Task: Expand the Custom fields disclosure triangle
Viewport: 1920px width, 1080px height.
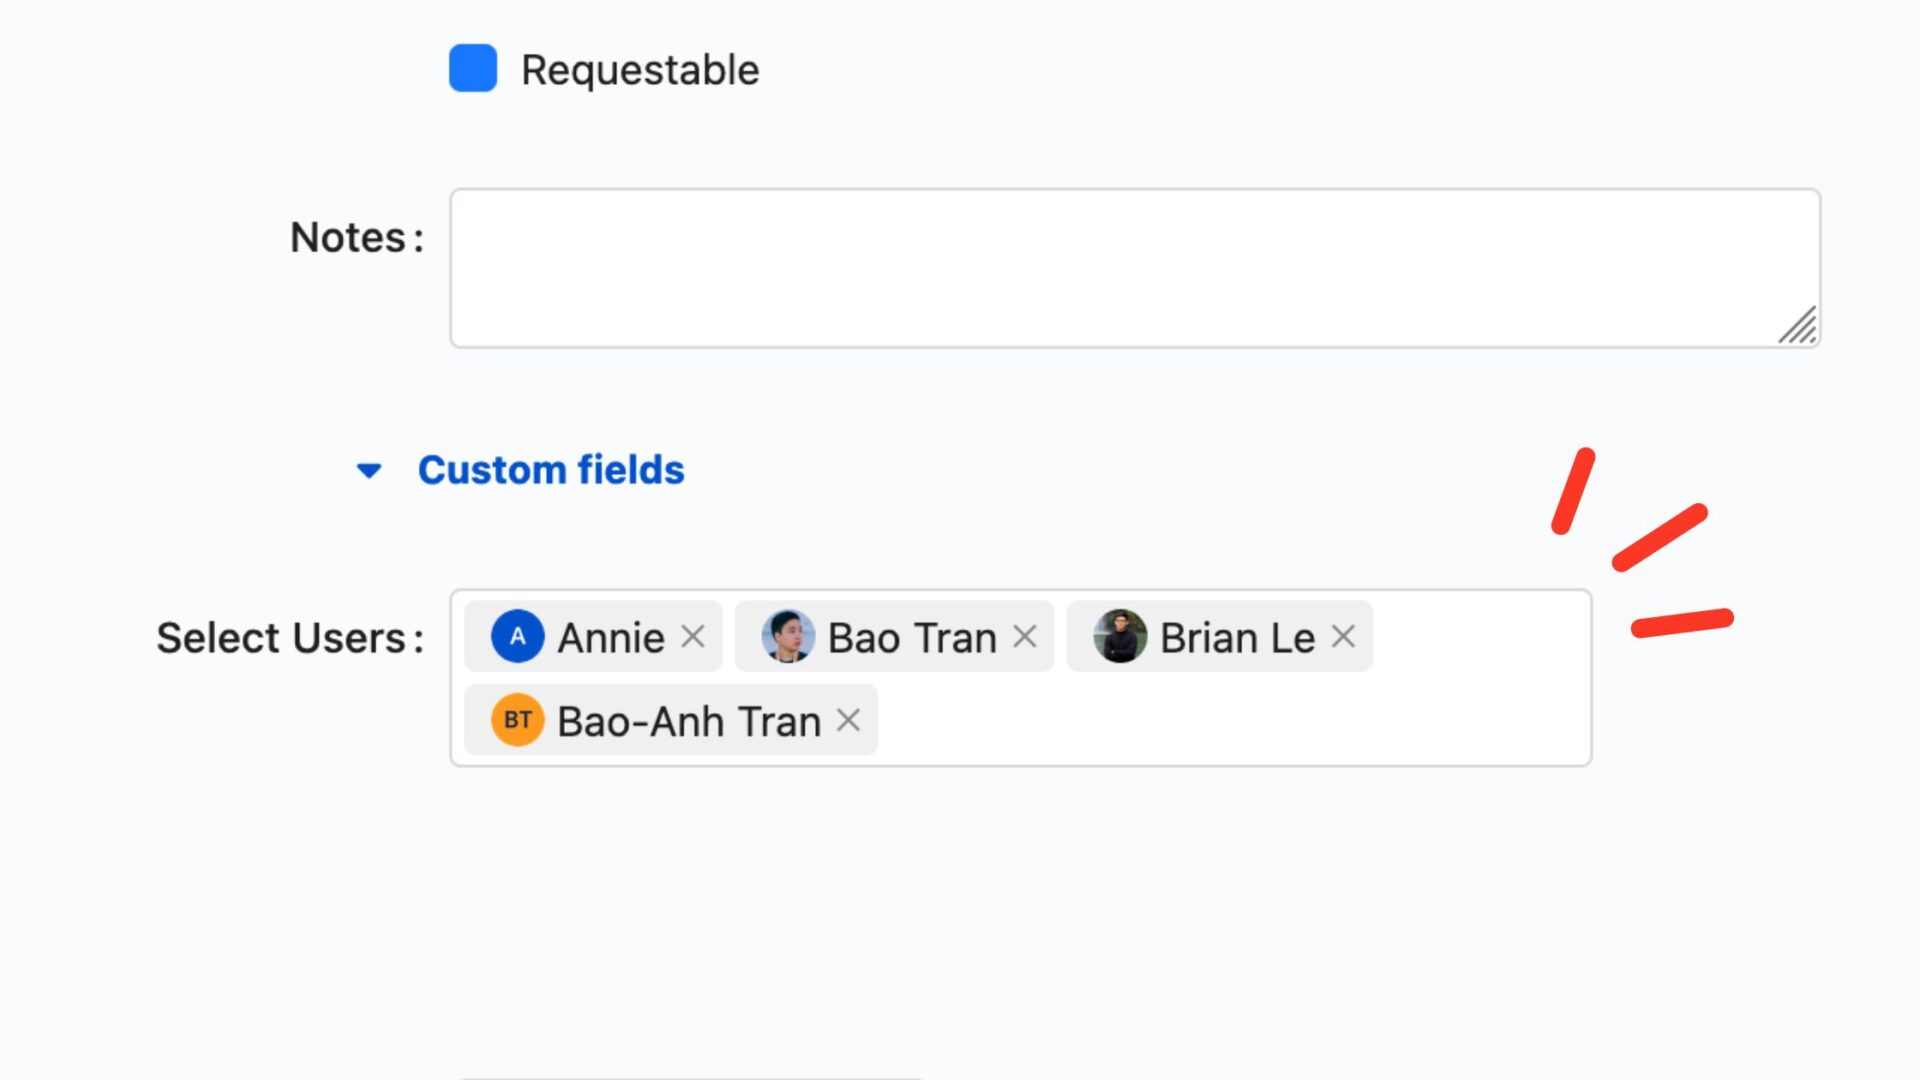Action: pos(368,469)
